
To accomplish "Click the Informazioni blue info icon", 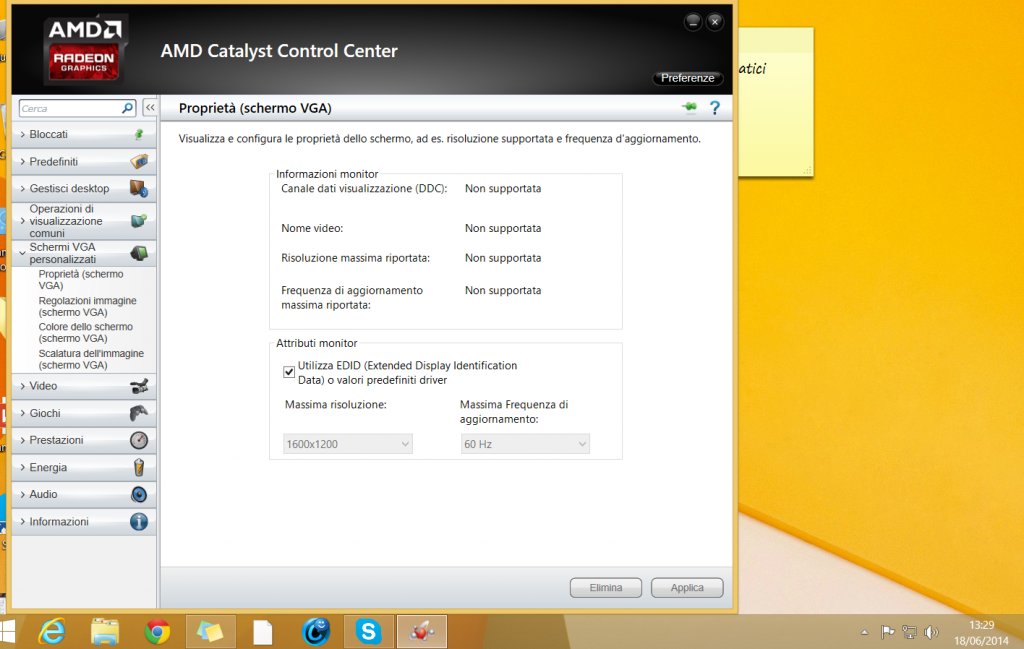I will click(x=139, y=522).
